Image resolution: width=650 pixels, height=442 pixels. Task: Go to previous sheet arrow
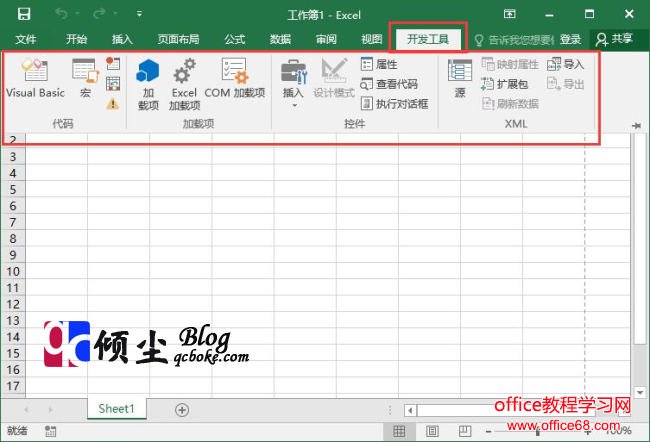[26, 410]
